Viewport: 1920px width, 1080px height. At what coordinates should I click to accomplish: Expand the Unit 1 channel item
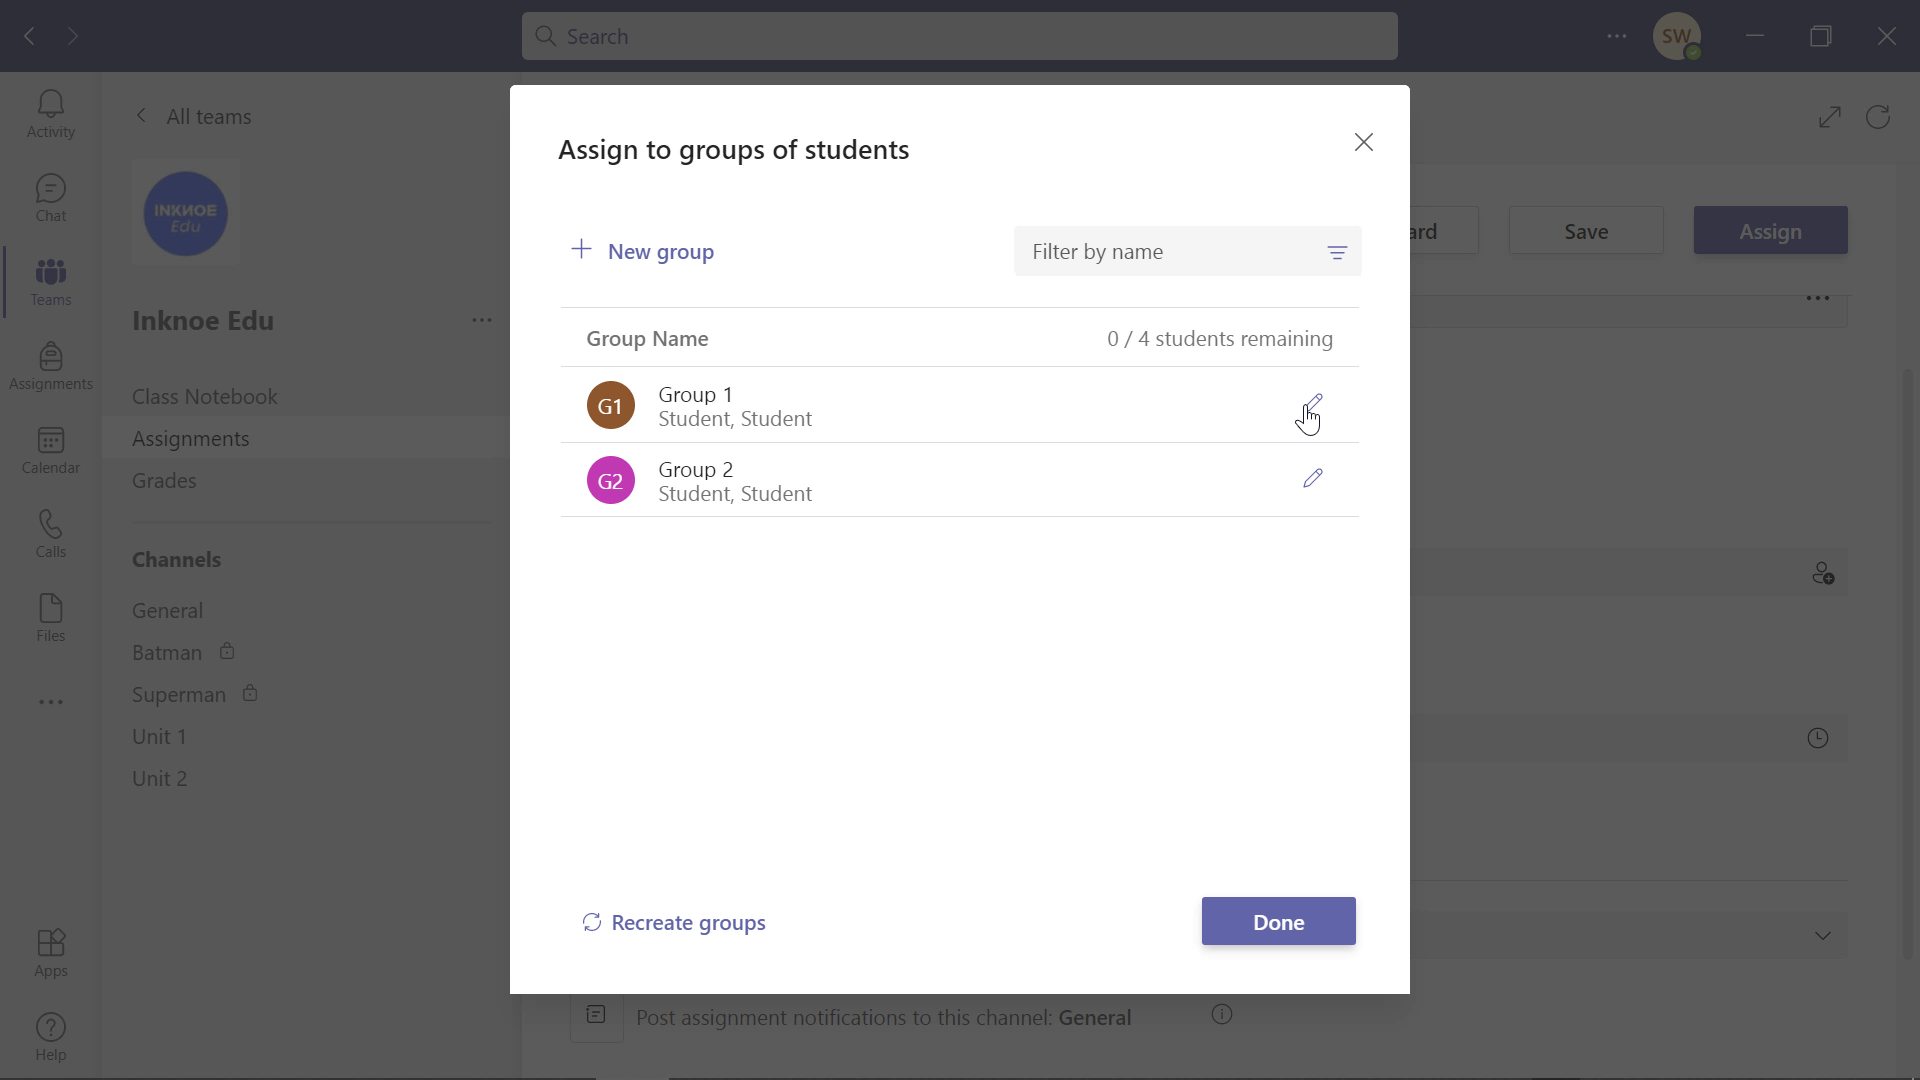point(158,736)
